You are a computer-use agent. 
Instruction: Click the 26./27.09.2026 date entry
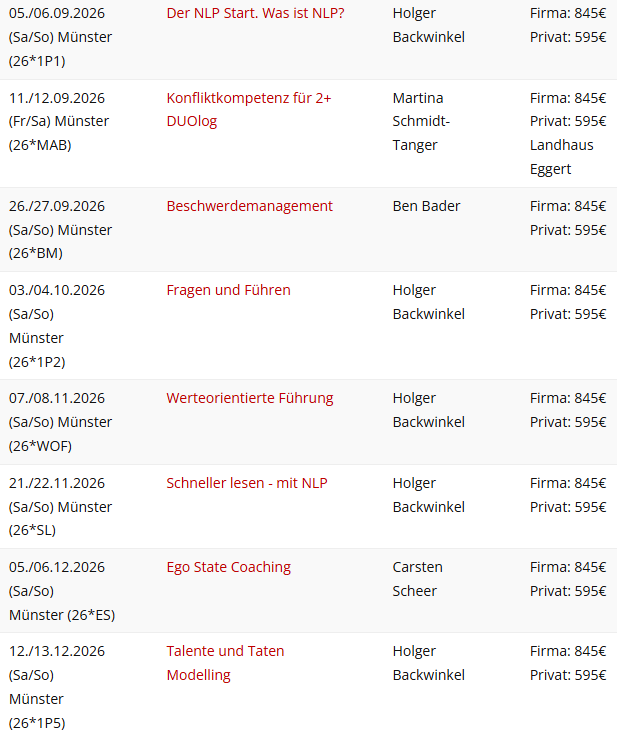coord(57,206)
